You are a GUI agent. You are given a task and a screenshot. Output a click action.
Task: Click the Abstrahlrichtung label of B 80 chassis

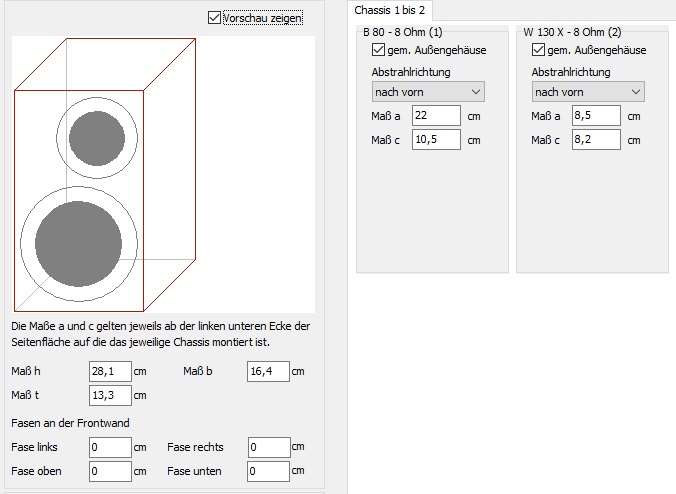point(411,72)
